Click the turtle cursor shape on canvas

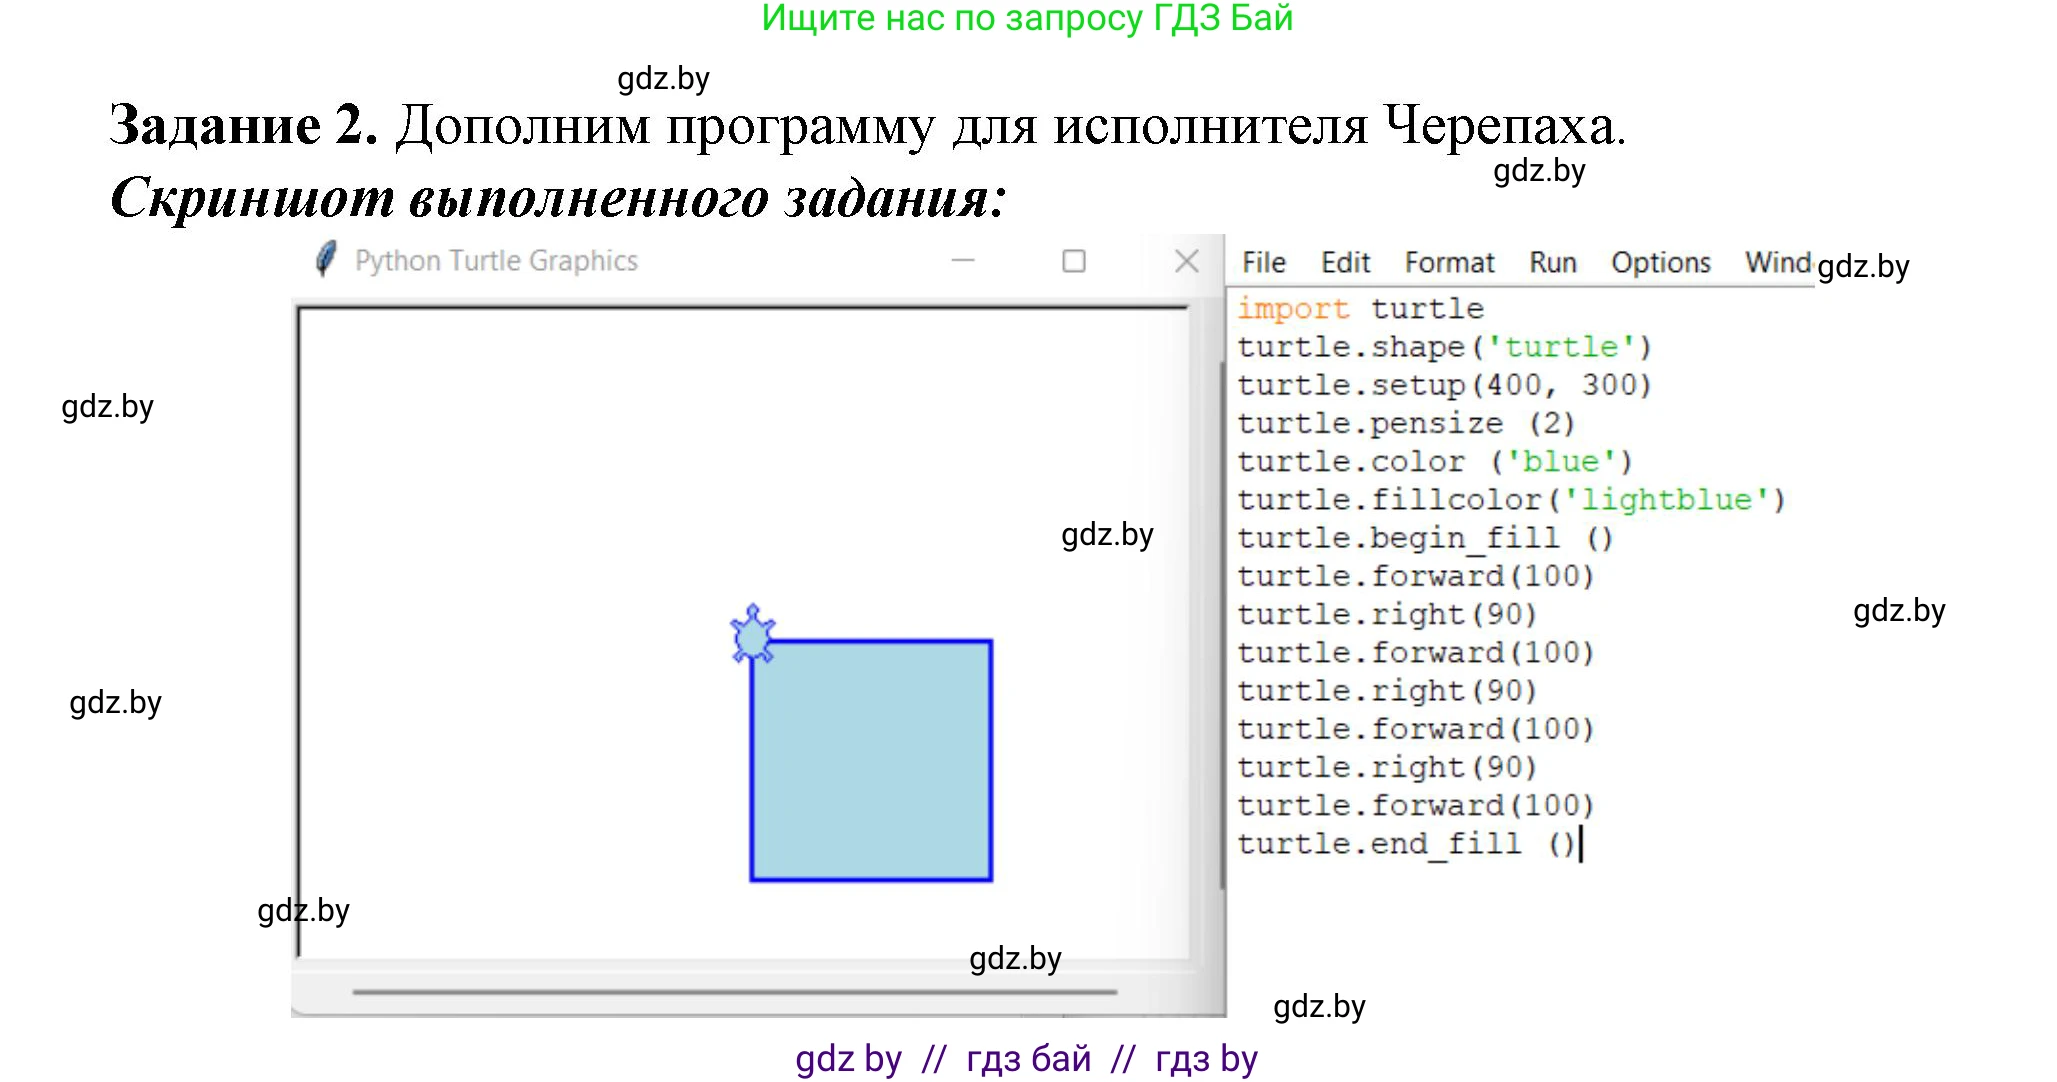coord(752,635)
